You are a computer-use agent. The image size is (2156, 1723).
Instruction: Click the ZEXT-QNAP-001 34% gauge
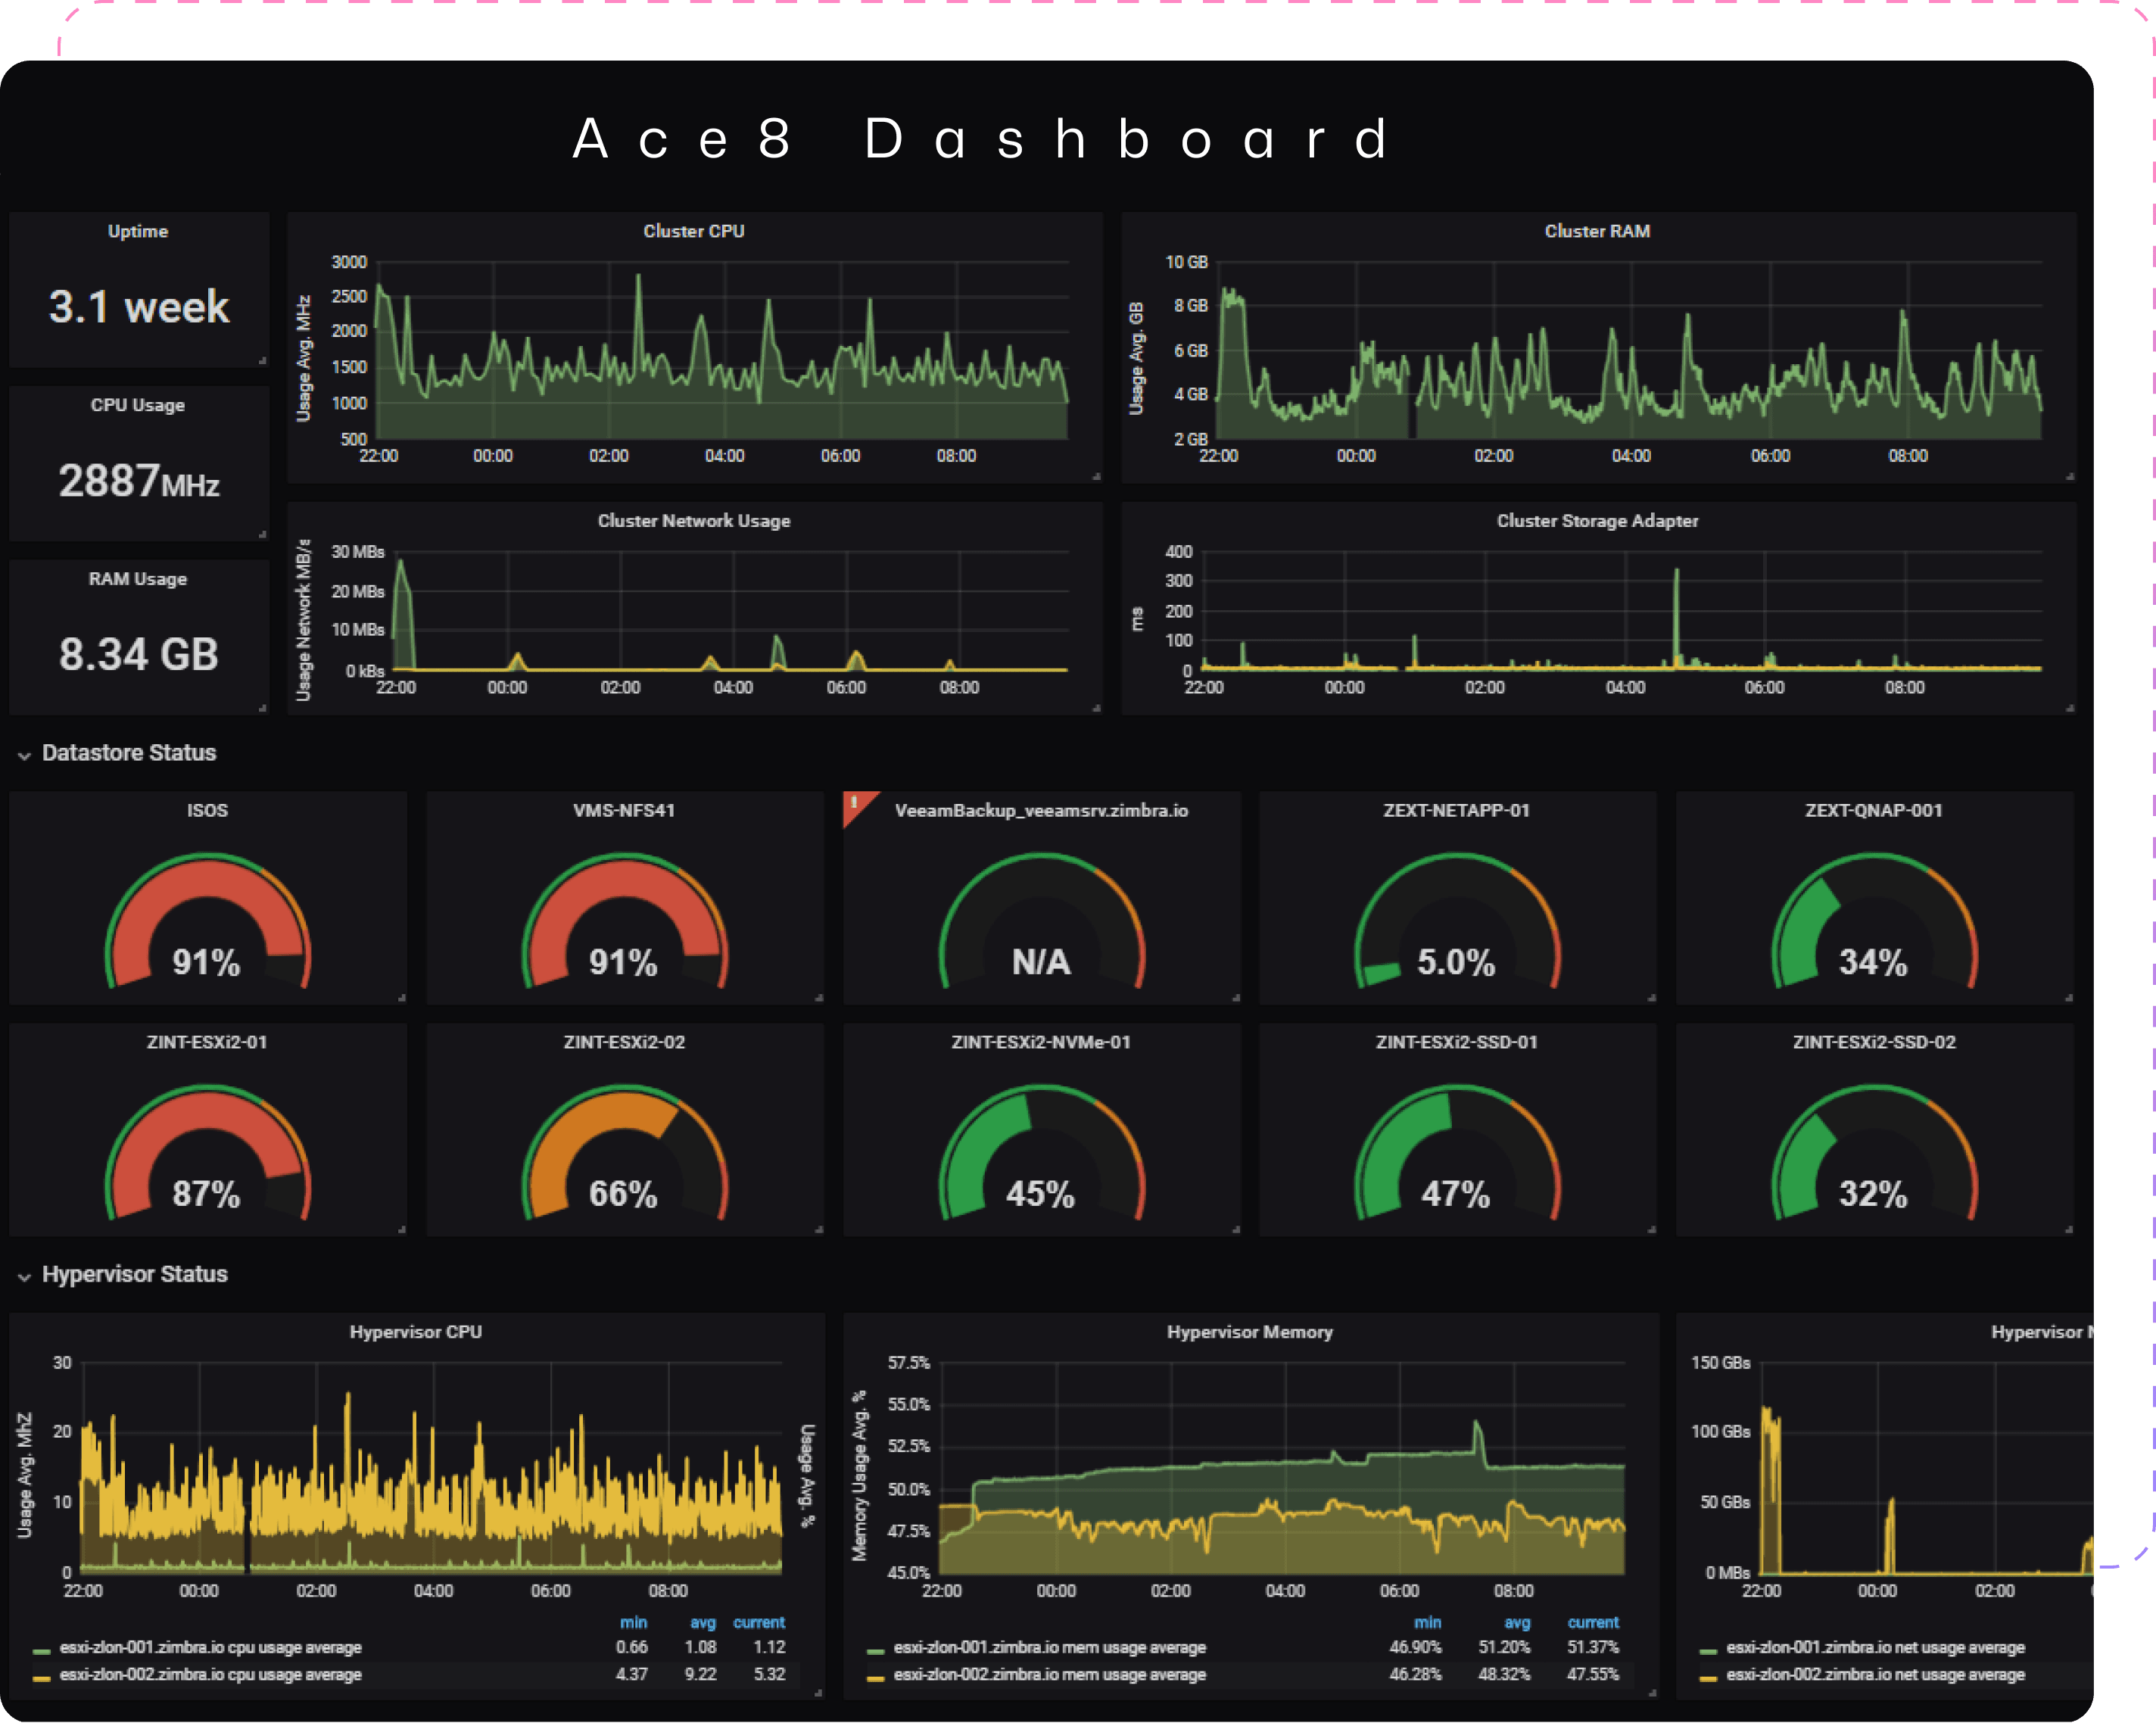pos(1874,921)
